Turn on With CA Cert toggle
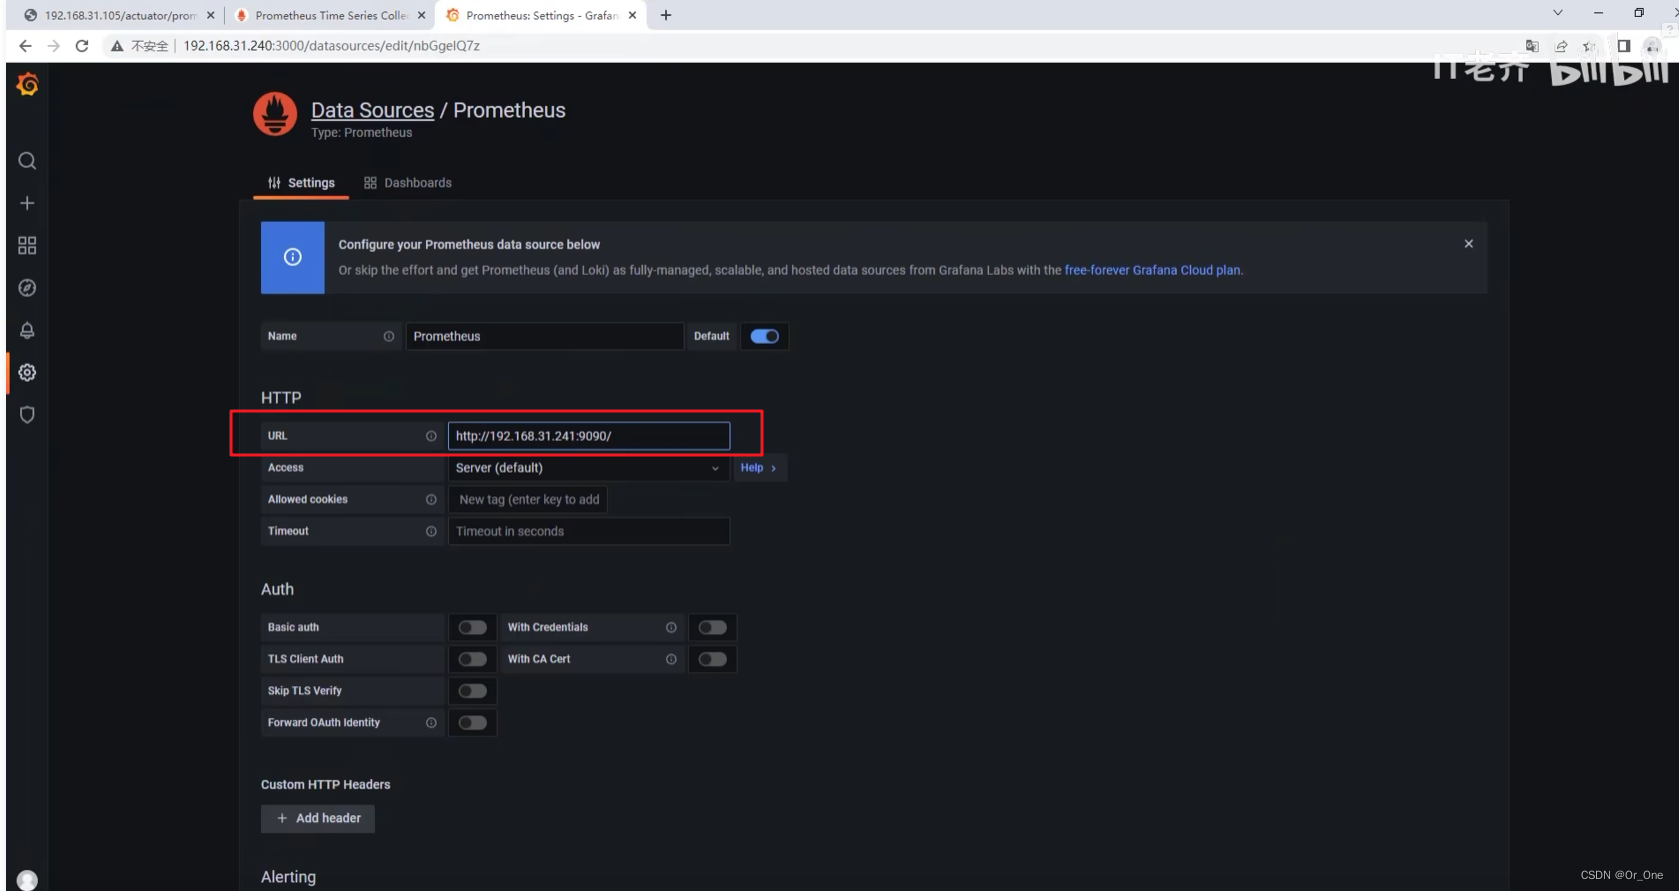This screenshot has height=891, width=1679. click(713, 659)
